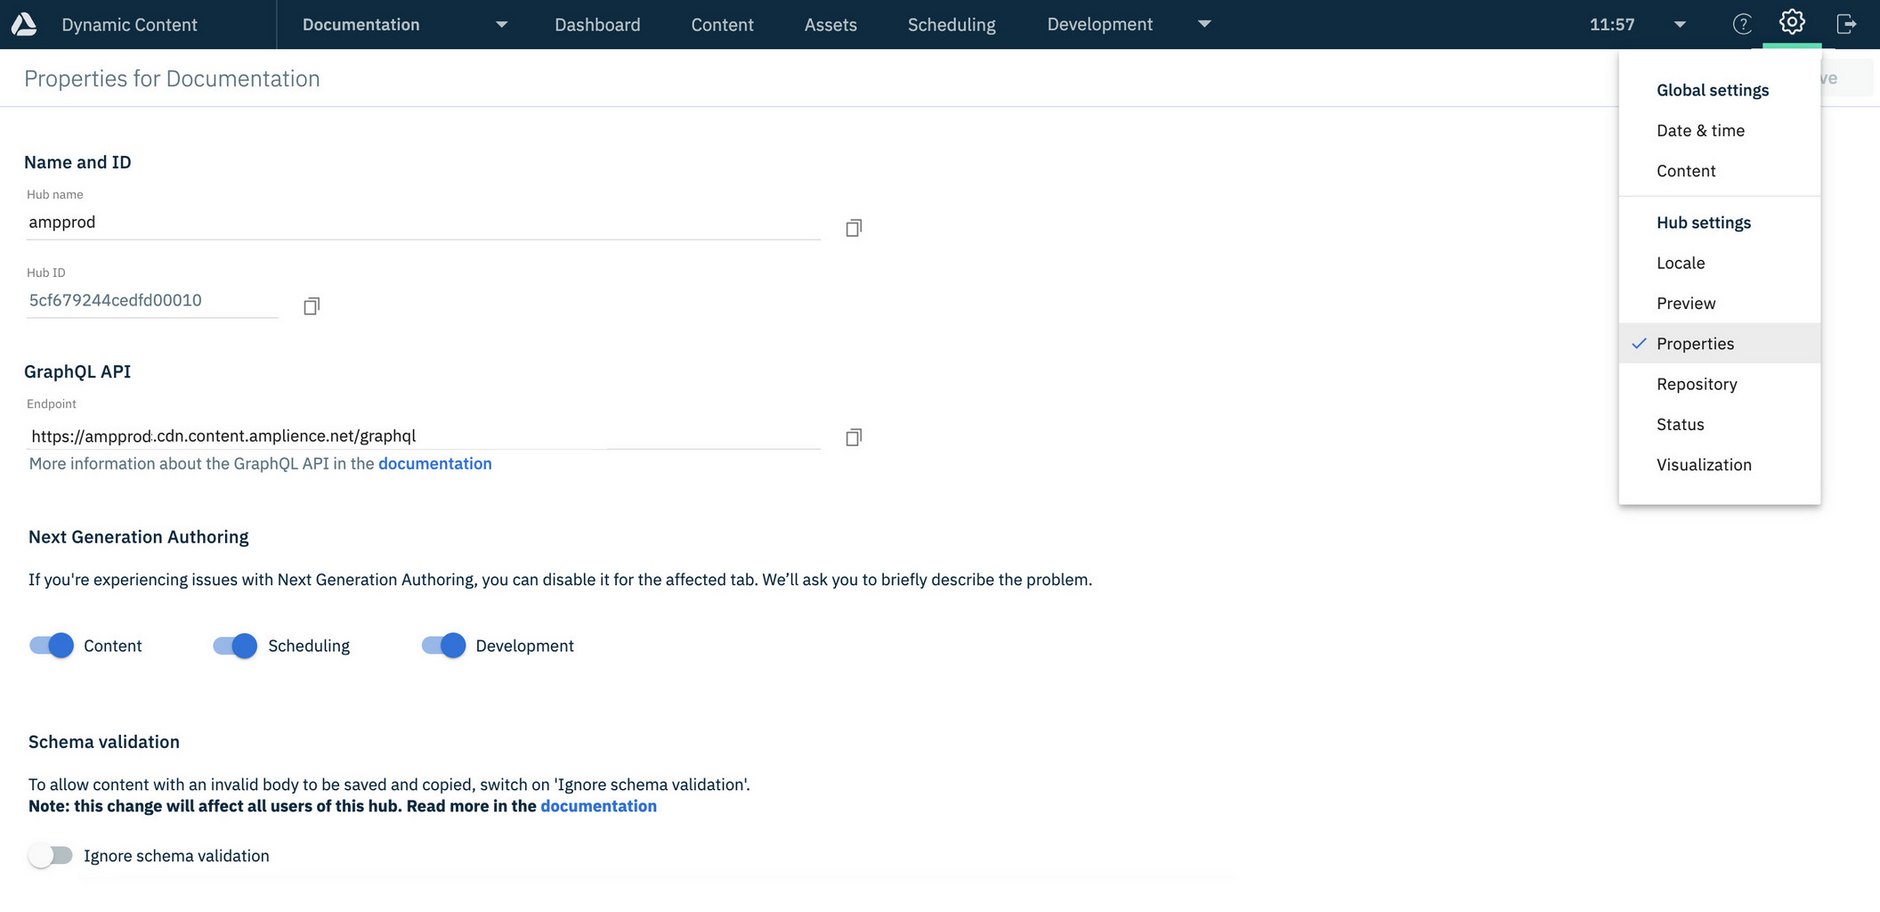The height and width of the screenshot is (912, 1880).
Task: Open the Documentation hub selector dropdown
Action: click(x=501, y=24)
